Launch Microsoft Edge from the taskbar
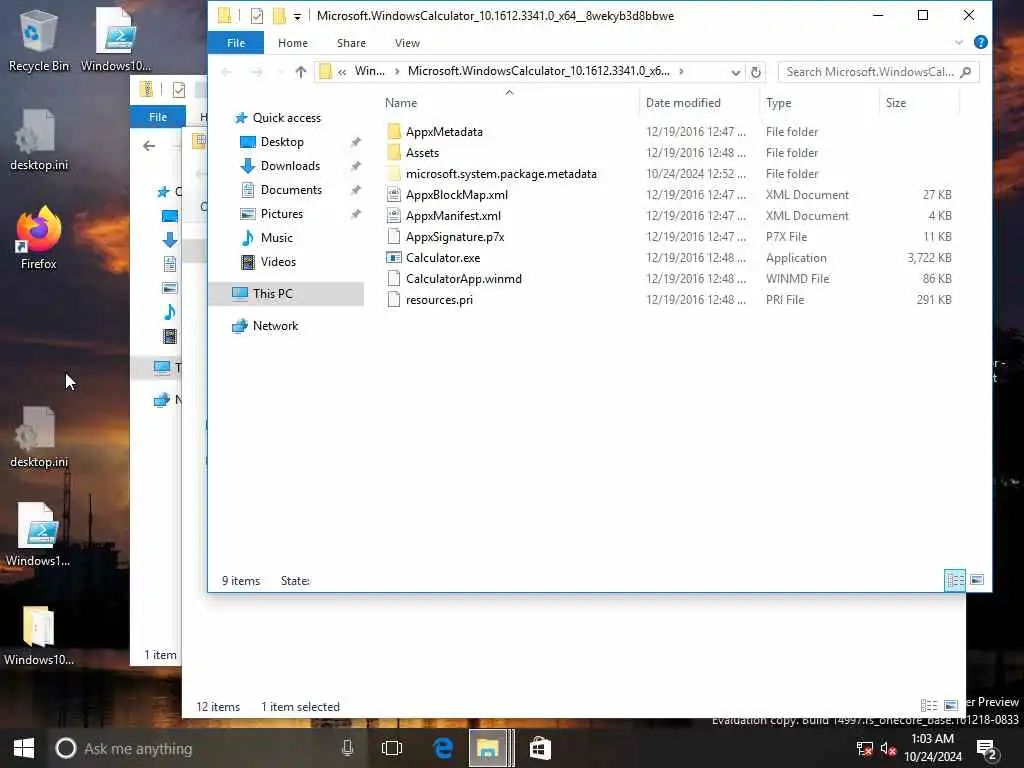Viewport: 1024px width, 768px height. click(443, 748)
